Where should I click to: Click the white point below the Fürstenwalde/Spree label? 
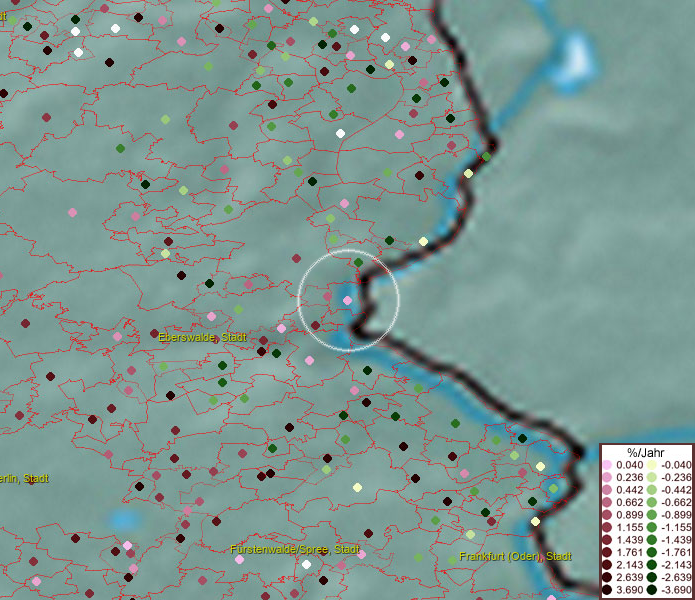click(306, 565)
